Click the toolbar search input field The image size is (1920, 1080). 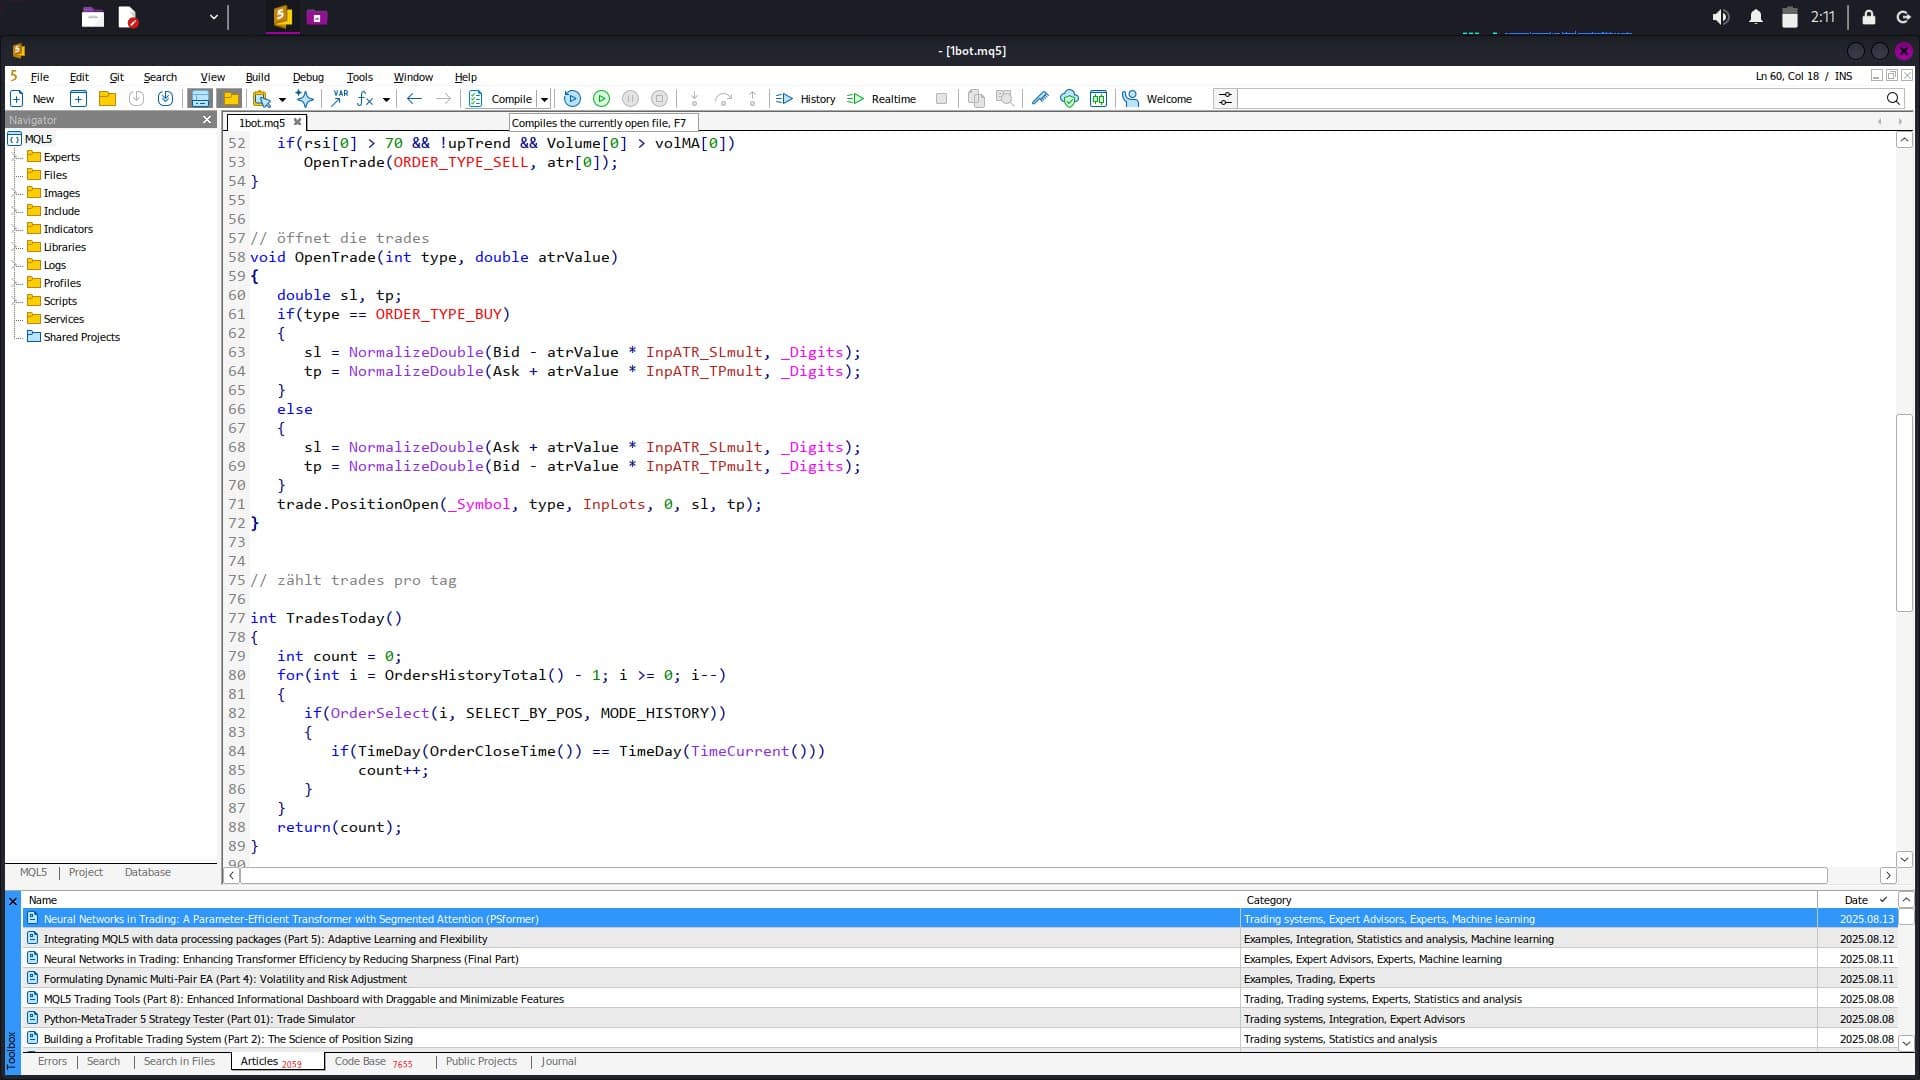click(x=1560, y=98)
